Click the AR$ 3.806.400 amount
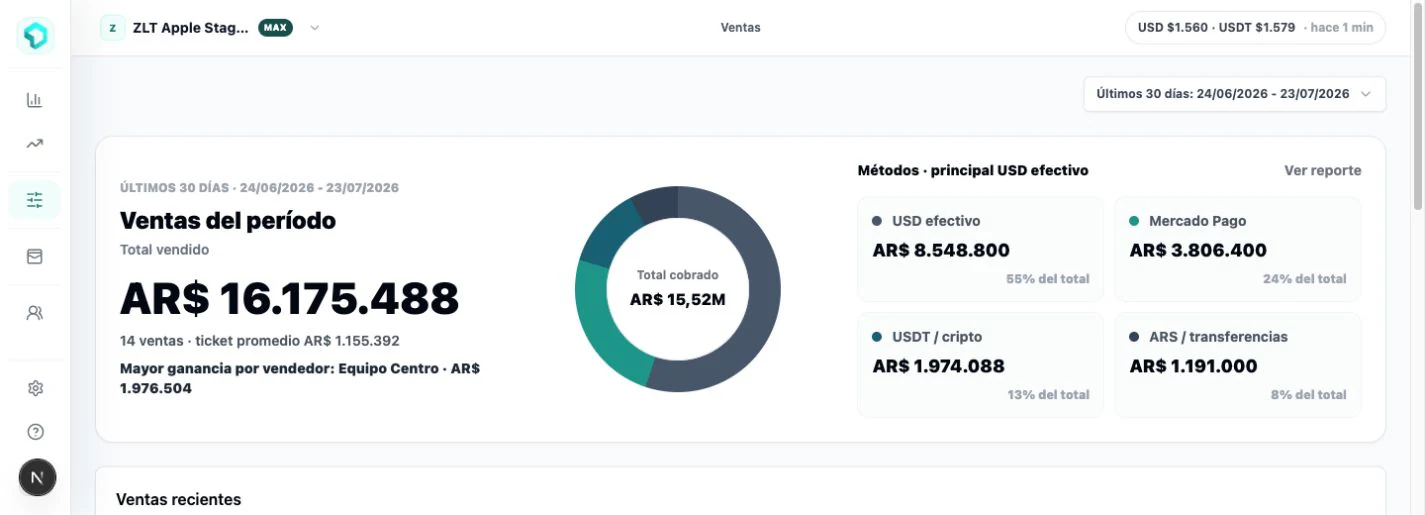This screenshot has width=1425, height=515. tap(1198, 250)
